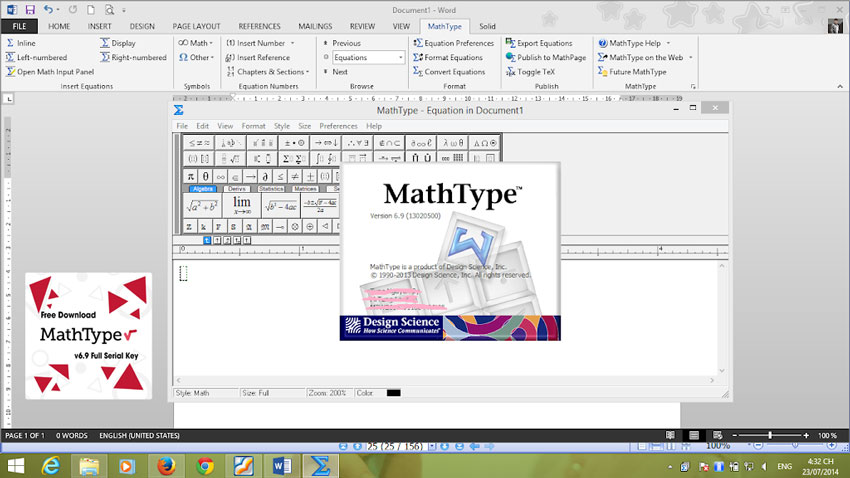Click Insert Reference in Equation Numbers
Viewport: 850px width, 478px height.
point(257,57)
